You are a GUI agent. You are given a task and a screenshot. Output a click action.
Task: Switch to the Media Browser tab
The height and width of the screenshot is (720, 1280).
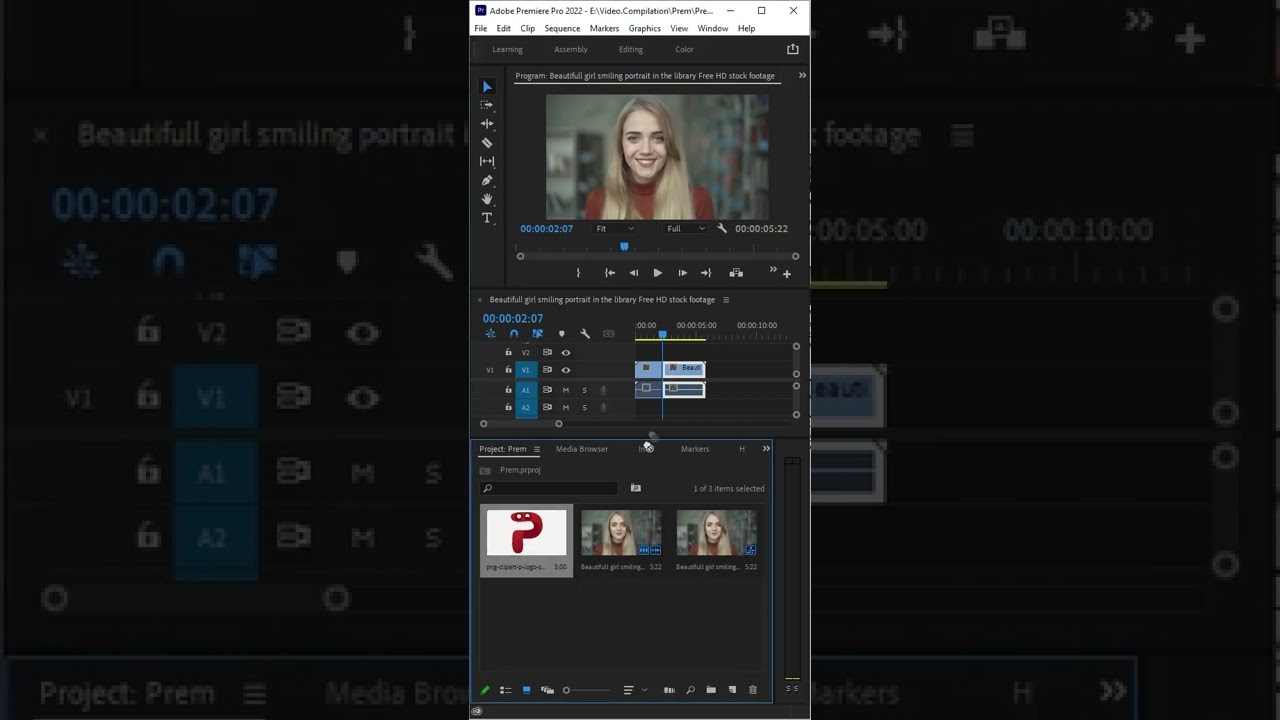click(582, 449)
